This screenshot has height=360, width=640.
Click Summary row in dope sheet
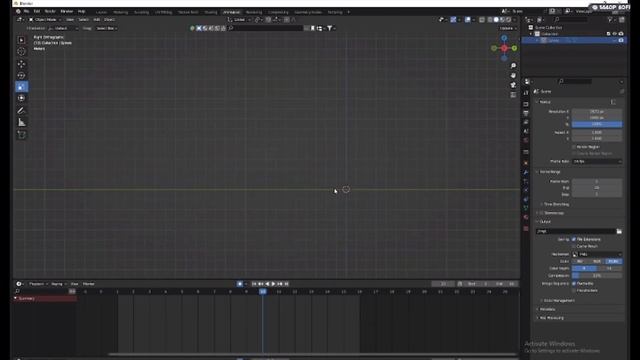click(x=45, y=299)
